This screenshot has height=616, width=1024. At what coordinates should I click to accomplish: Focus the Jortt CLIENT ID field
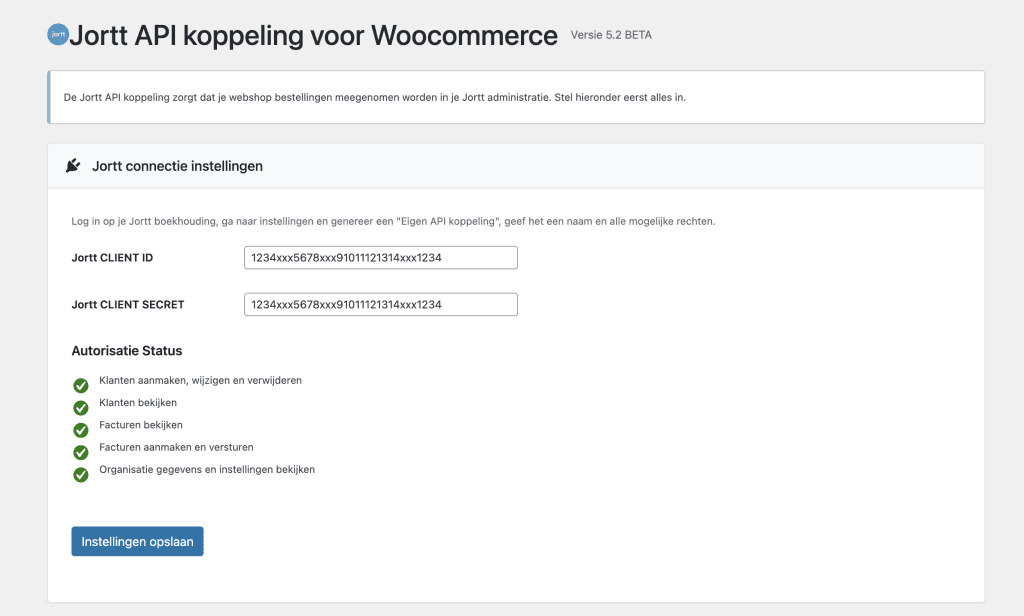380,258
